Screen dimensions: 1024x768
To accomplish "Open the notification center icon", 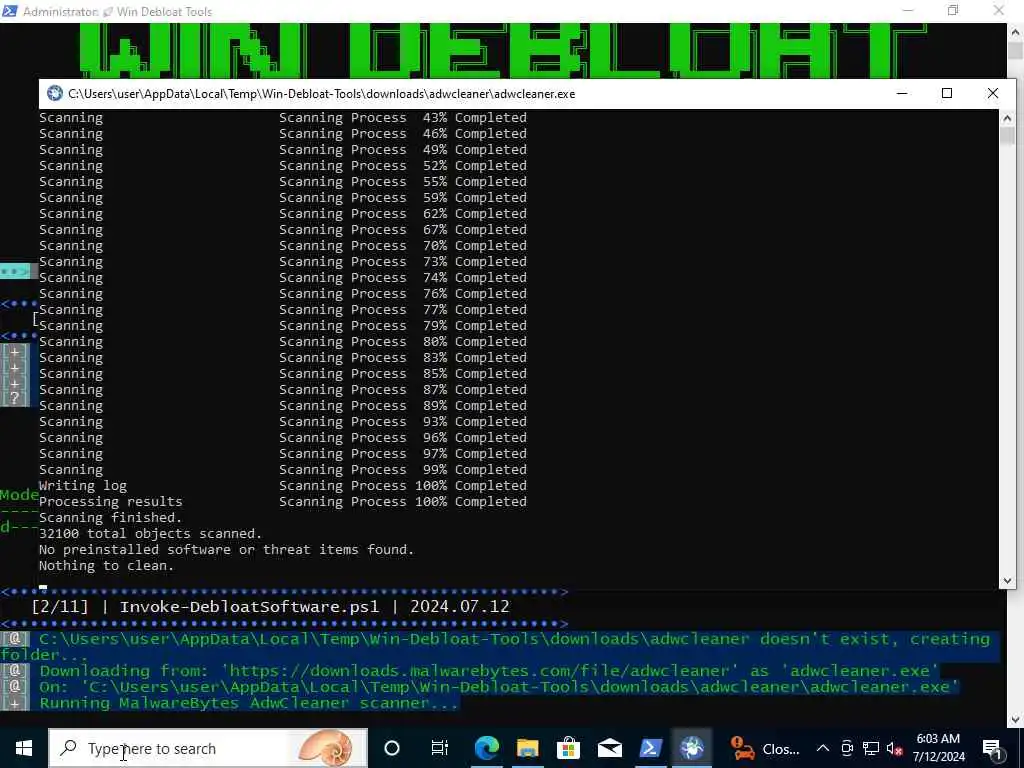I will click(992, 749).
